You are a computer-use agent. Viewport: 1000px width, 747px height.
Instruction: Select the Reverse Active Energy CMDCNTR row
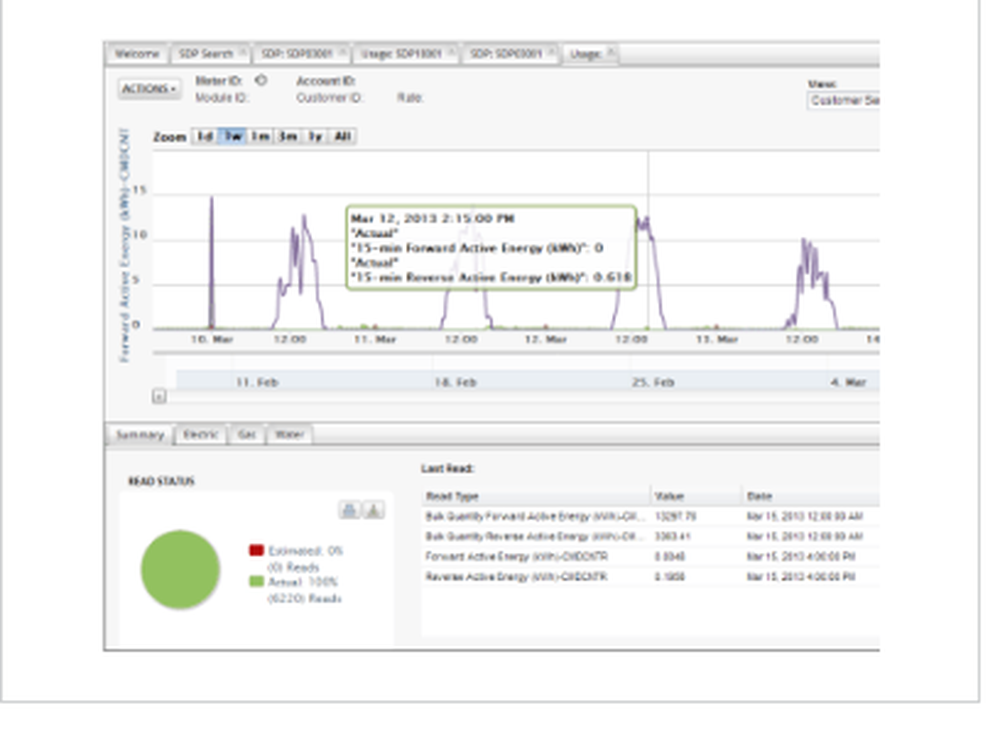(651, 577)
